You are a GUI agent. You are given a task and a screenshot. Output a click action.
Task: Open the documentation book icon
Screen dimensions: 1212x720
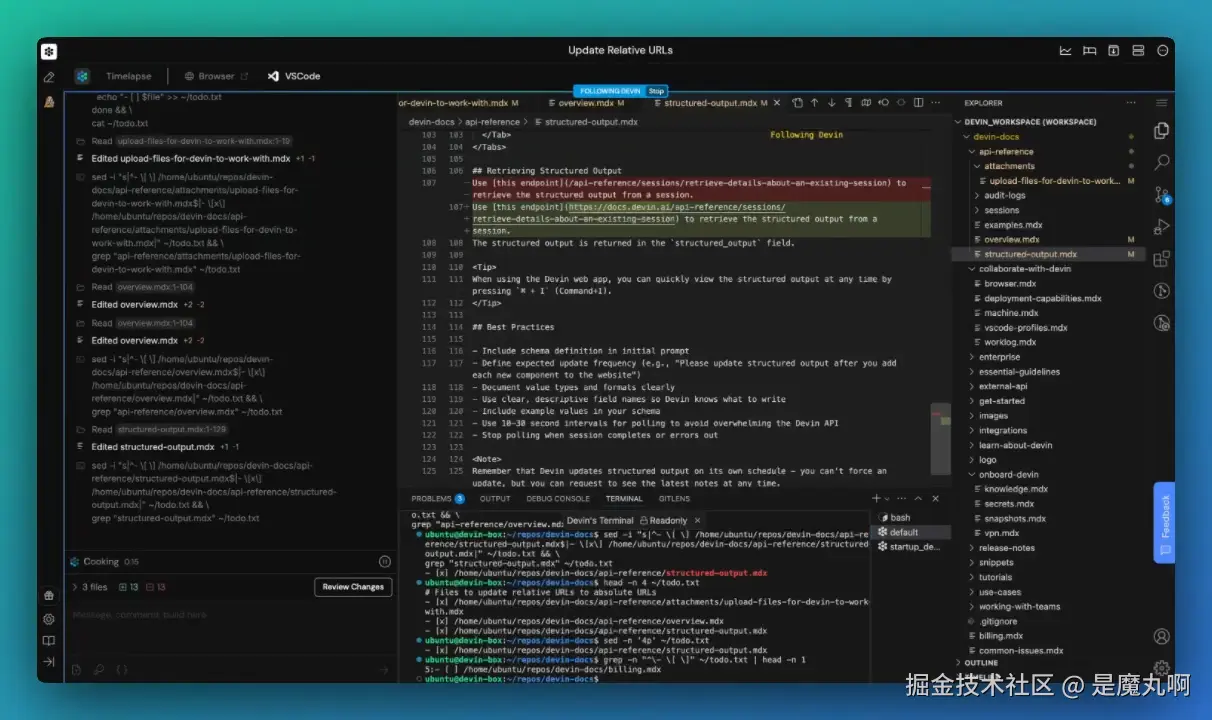(48, 641)
